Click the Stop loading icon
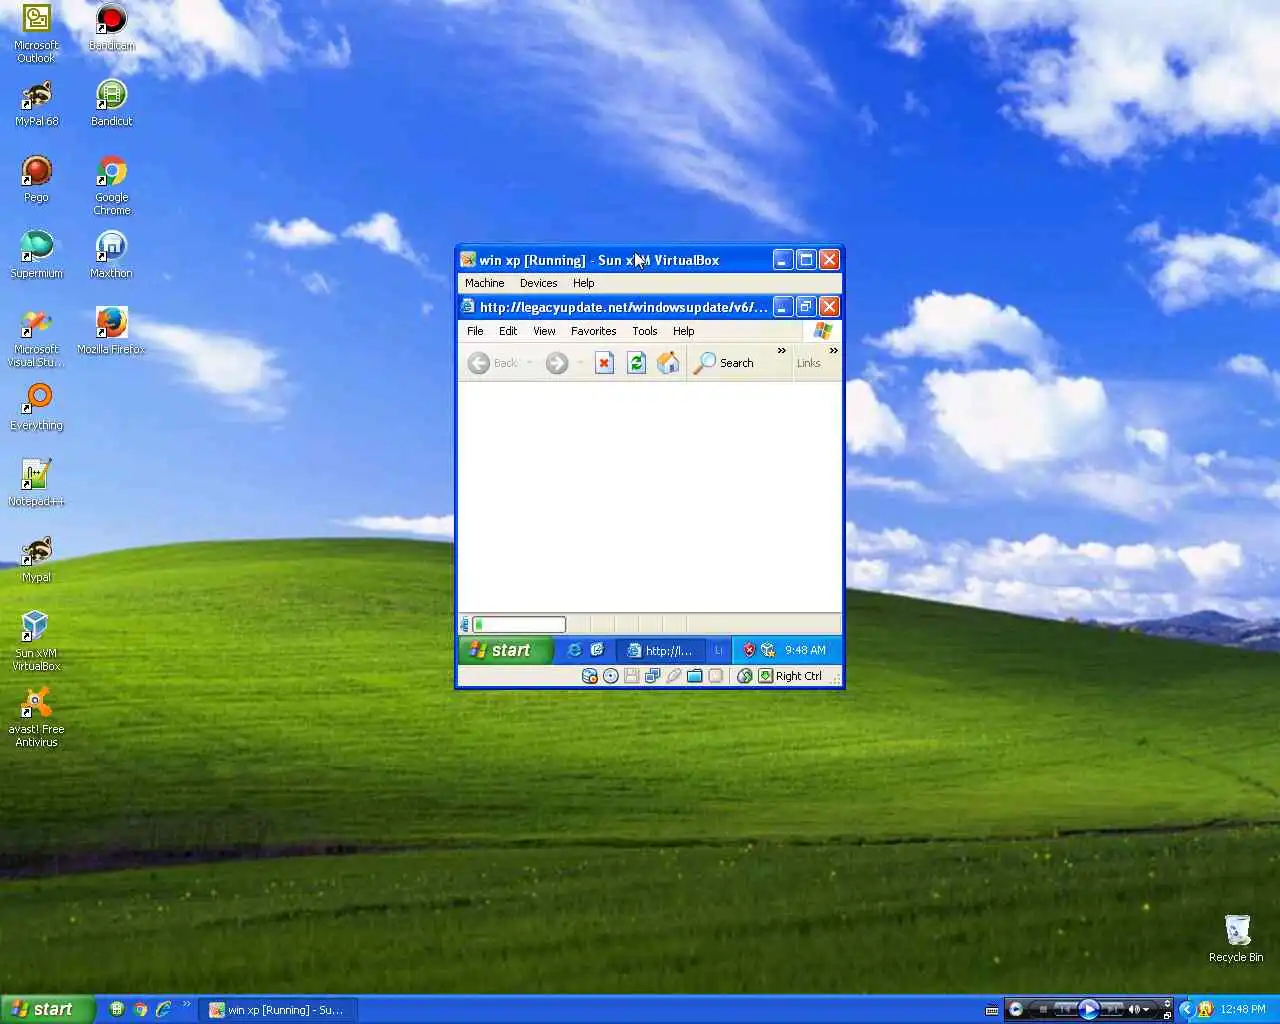 (x=604, y=363)
